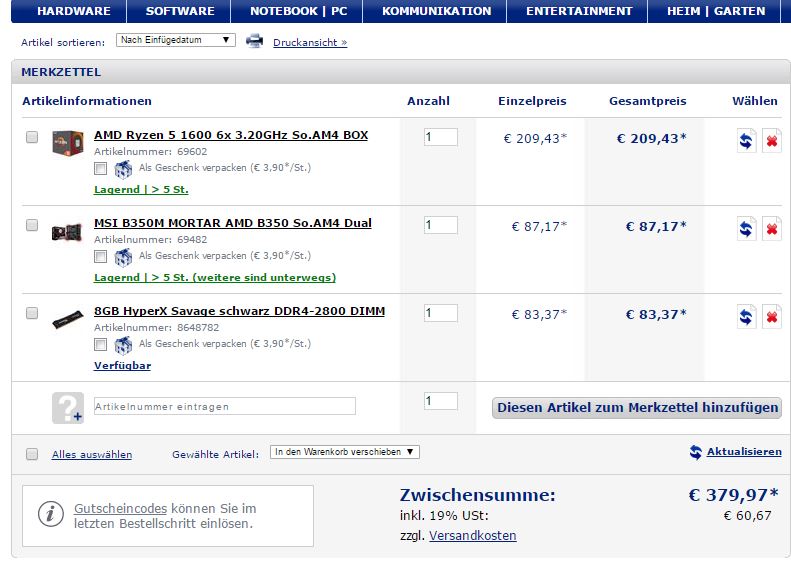Click the question mark add-article icon

click(x=68, y=408)
